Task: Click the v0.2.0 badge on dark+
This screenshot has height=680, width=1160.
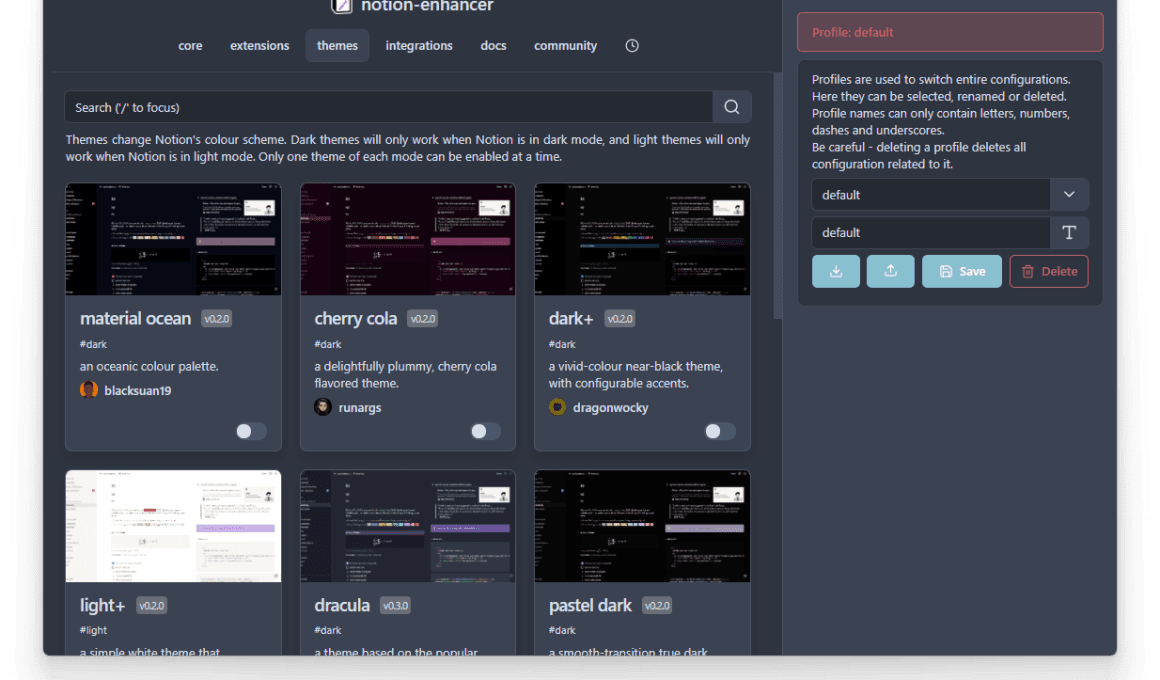Action: click(x=620, y=319)
